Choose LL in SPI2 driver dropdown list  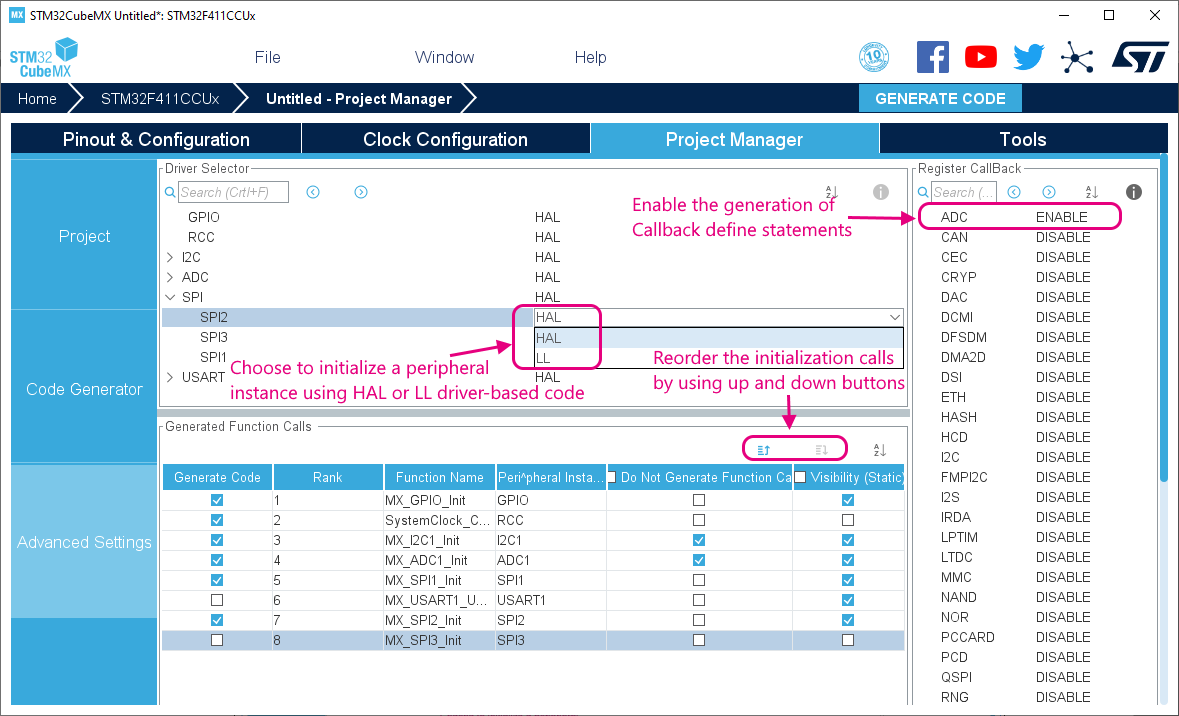[718, 358]
